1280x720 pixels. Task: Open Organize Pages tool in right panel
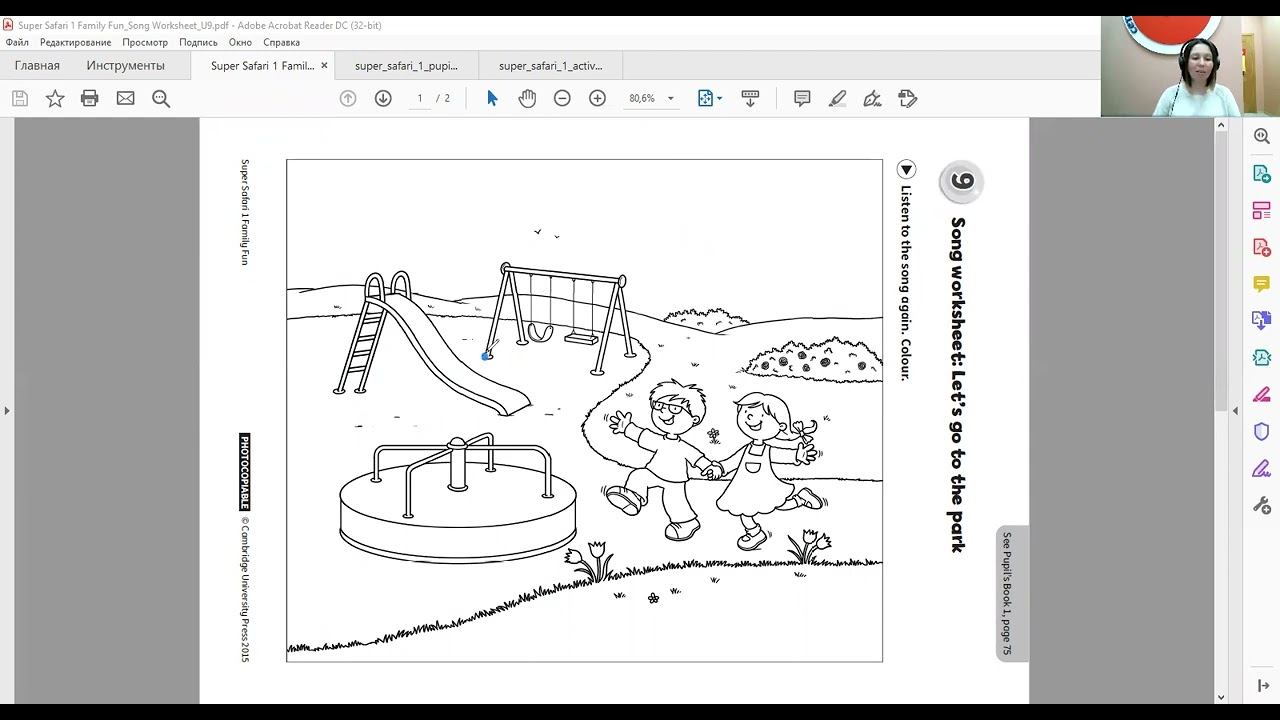coord(1262,210)
